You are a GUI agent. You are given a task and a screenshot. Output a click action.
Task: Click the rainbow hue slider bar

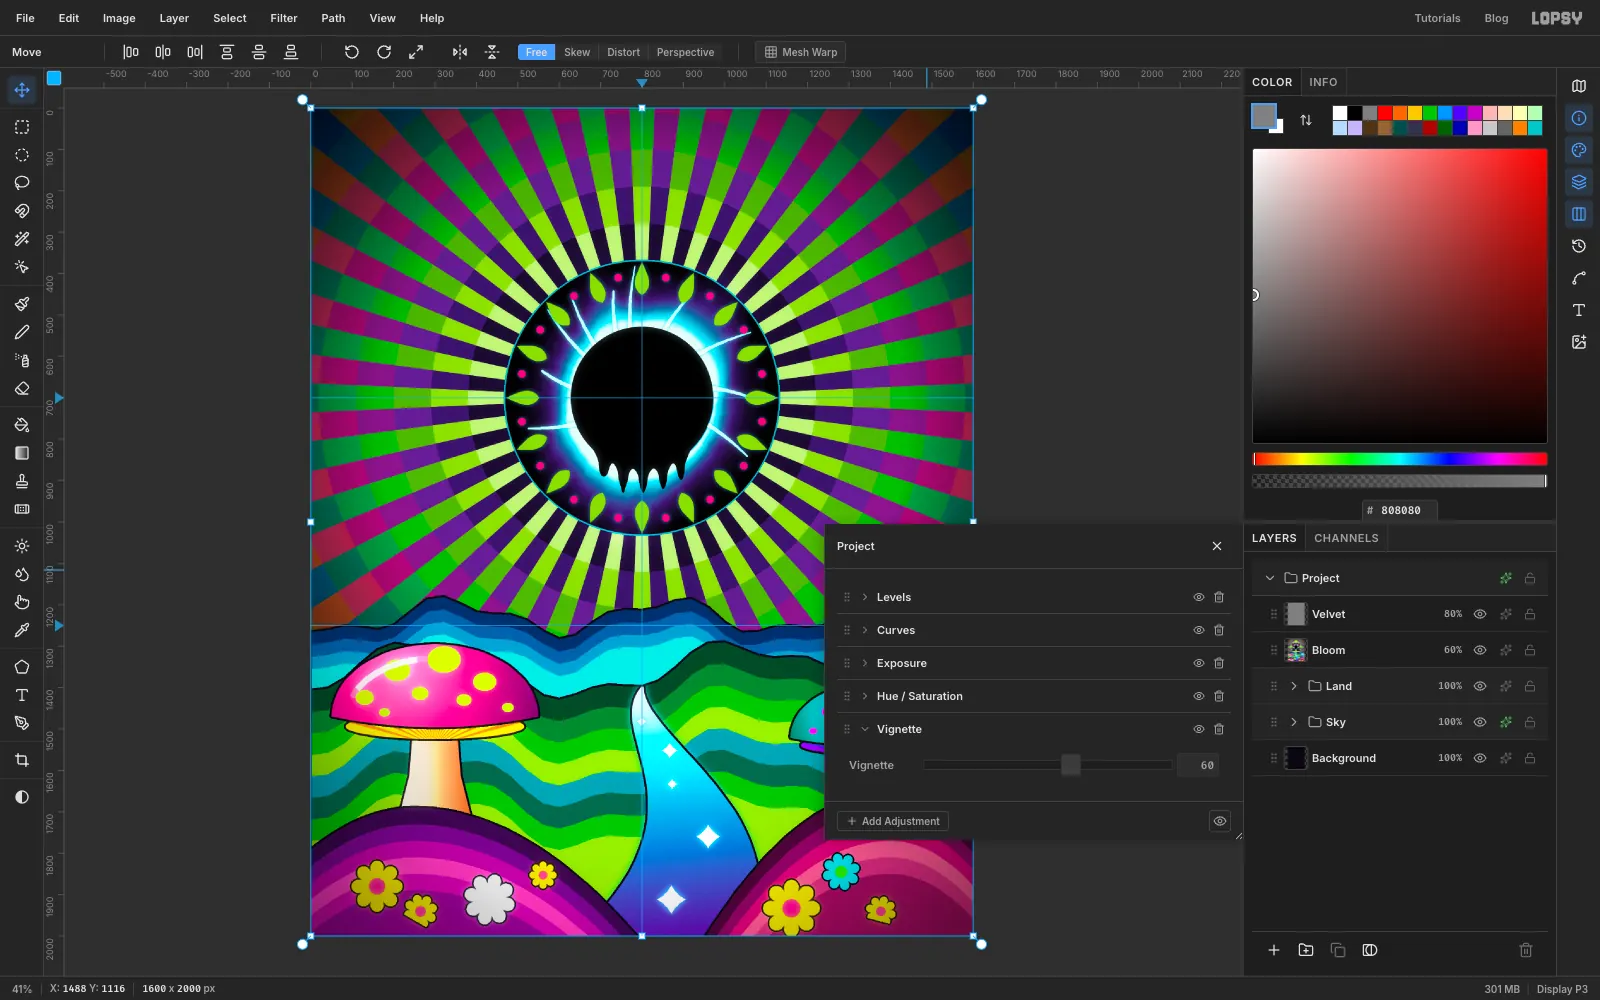(1400, 459)
